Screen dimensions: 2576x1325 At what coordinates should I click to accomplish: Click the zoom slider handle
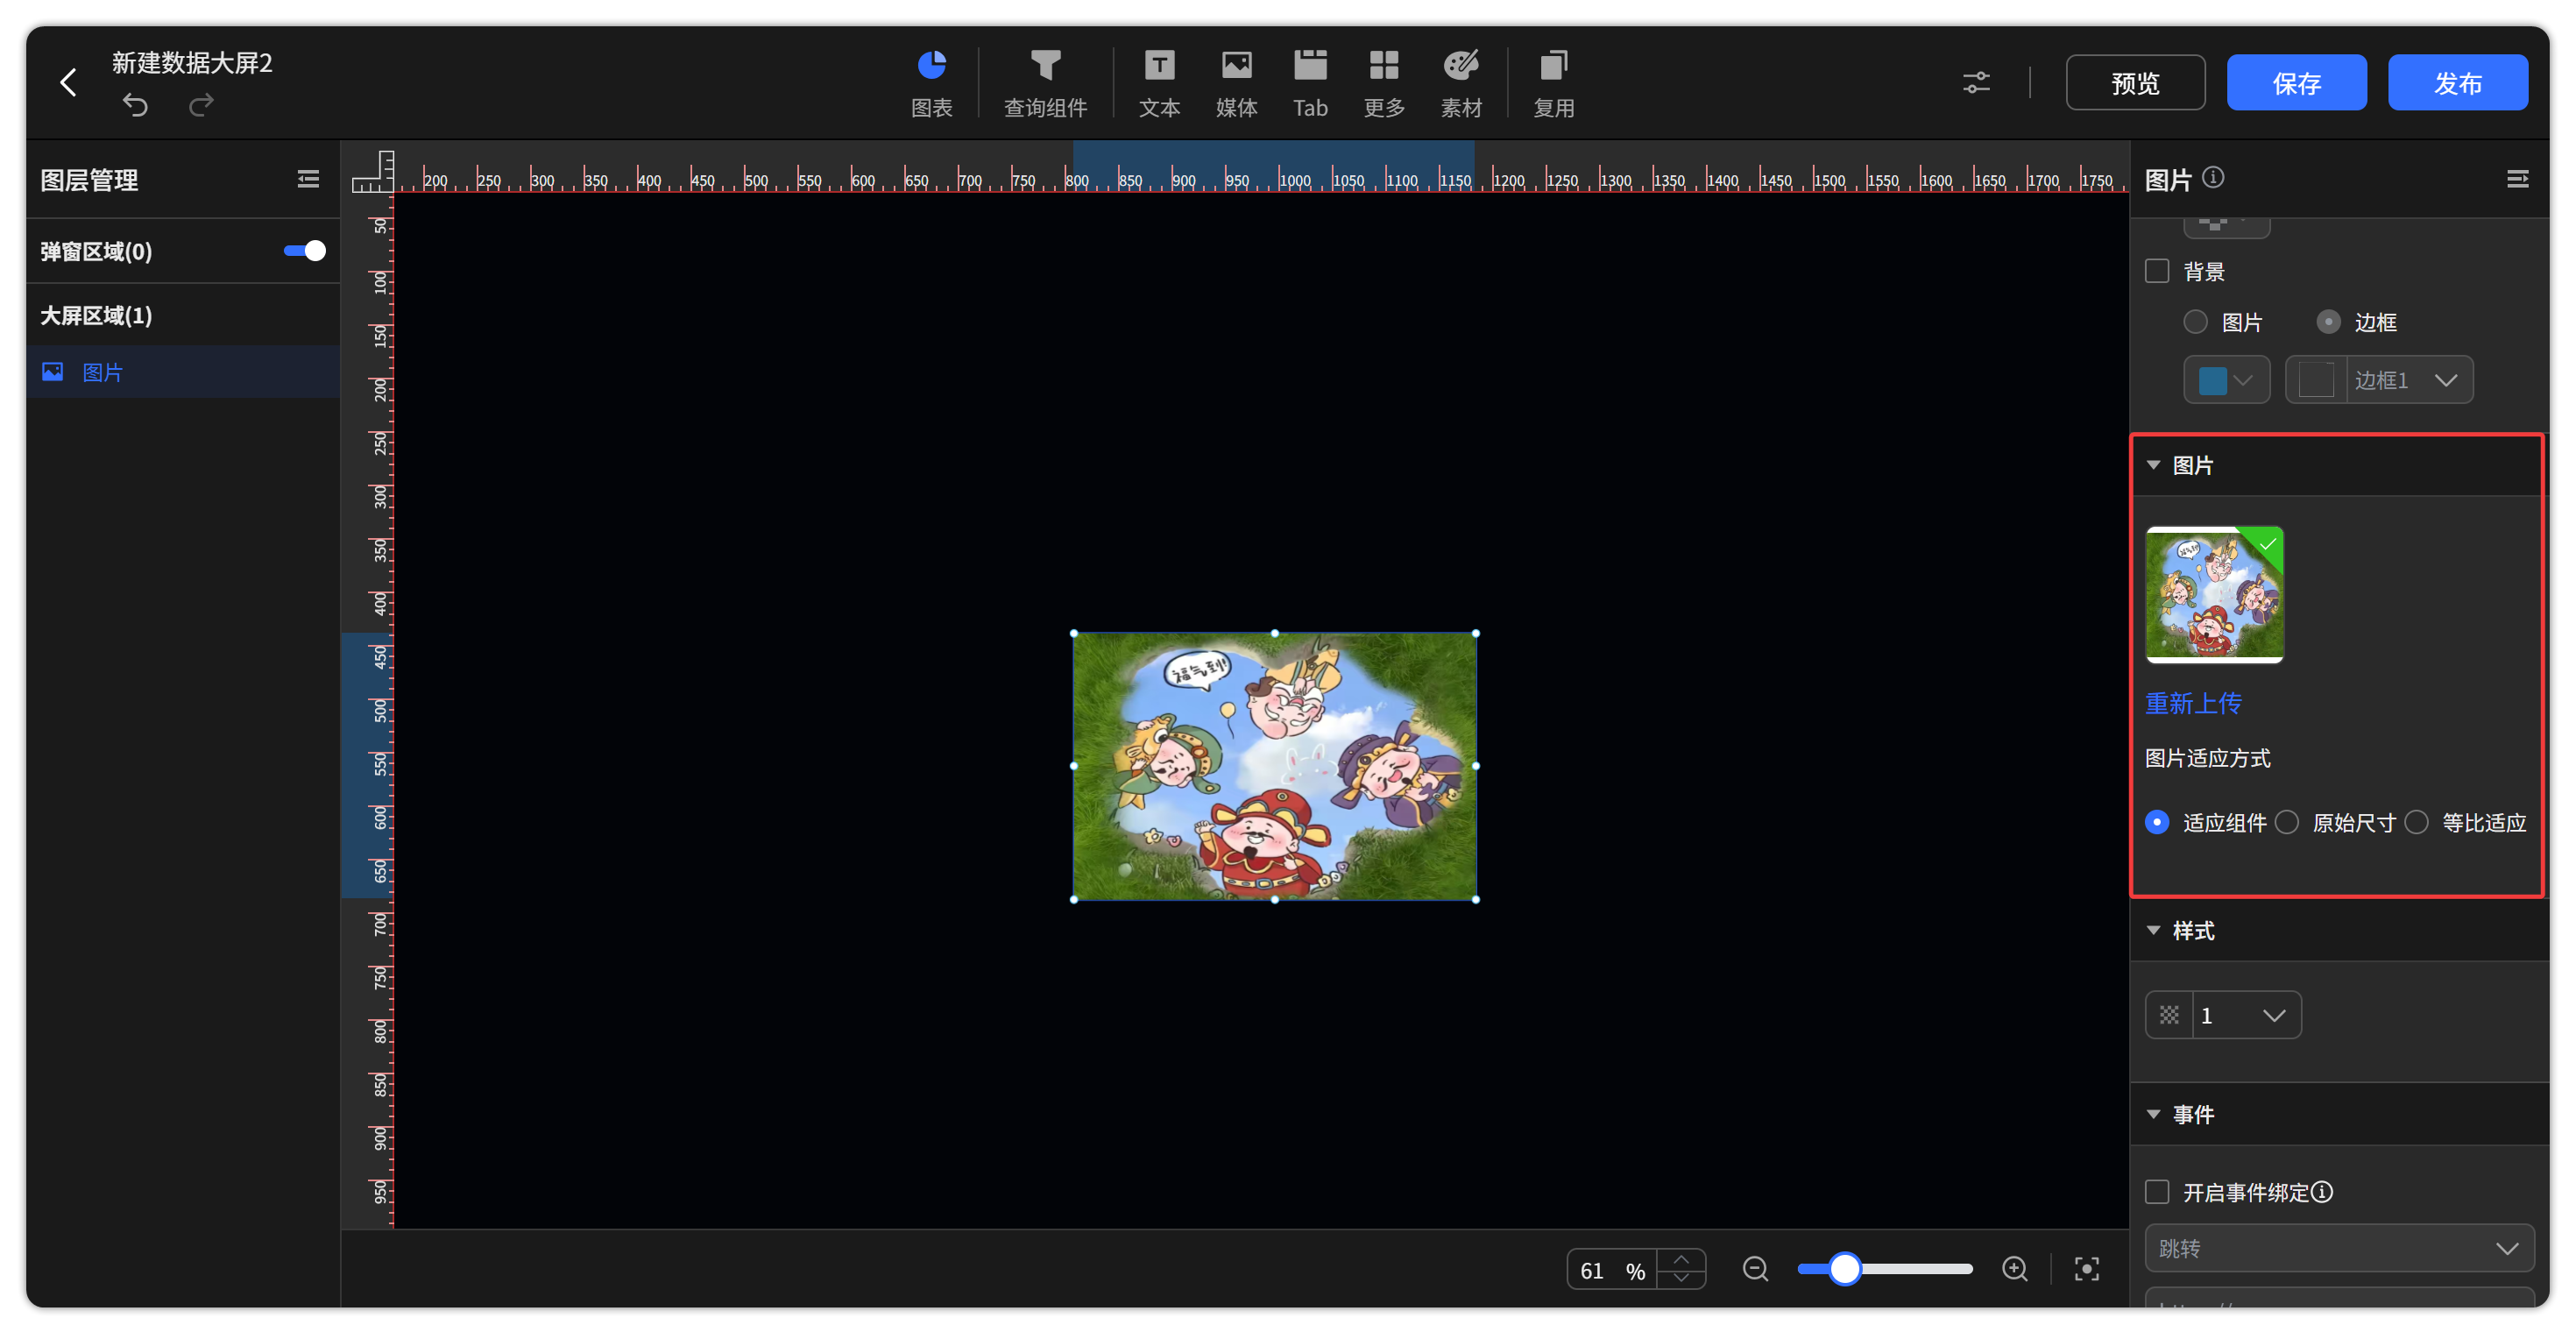[1845, 1270]
